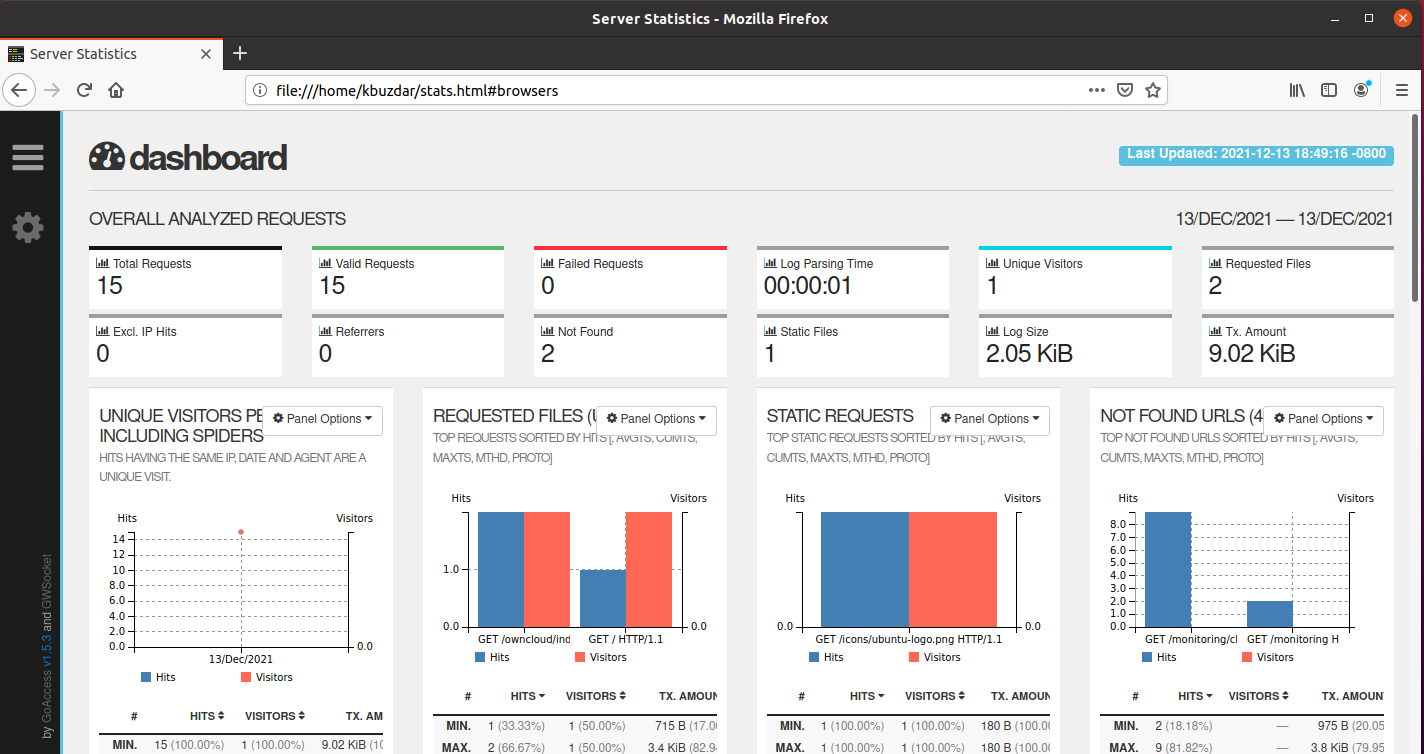Open the Firefox account menu
Viewport: 1424px width, 754px height.
click(x=1362, y=90)
